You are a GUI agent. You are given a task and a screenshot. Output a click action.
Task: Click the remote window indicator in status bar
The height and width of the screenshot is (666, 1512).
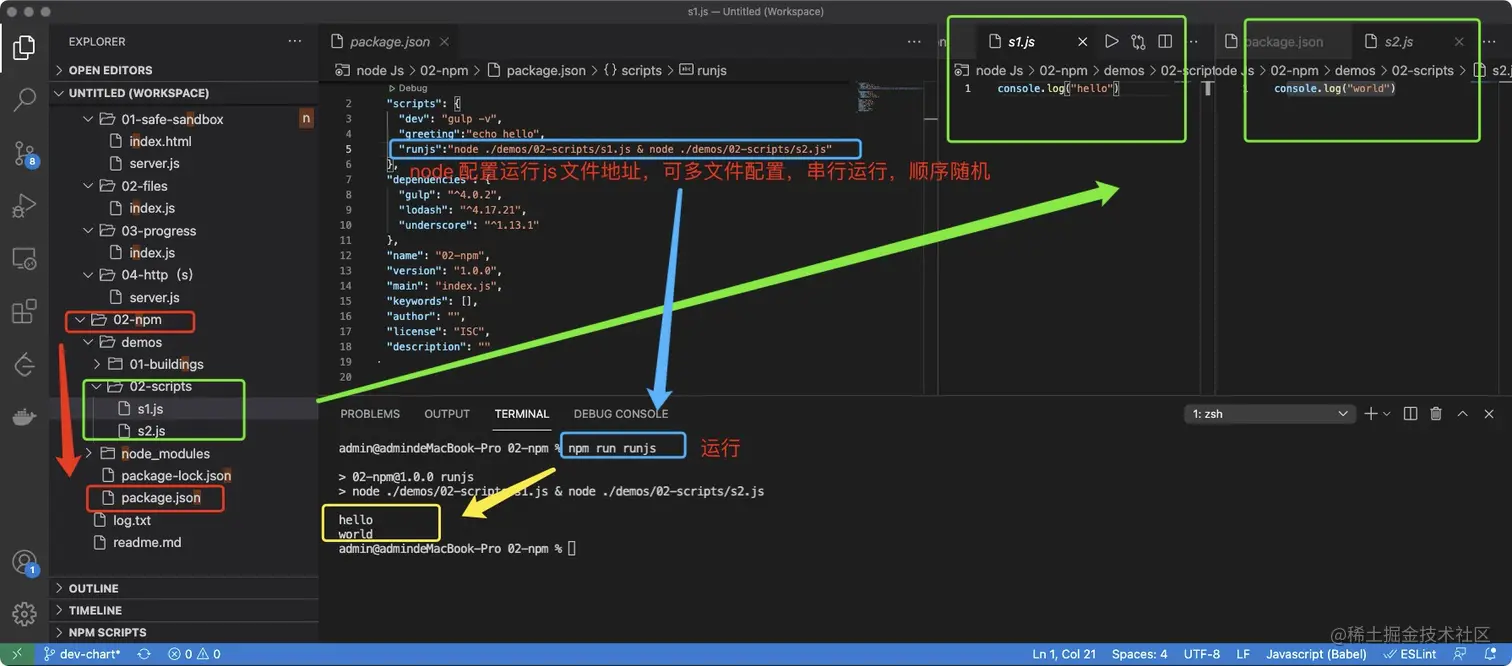click(x=16, y=654)
